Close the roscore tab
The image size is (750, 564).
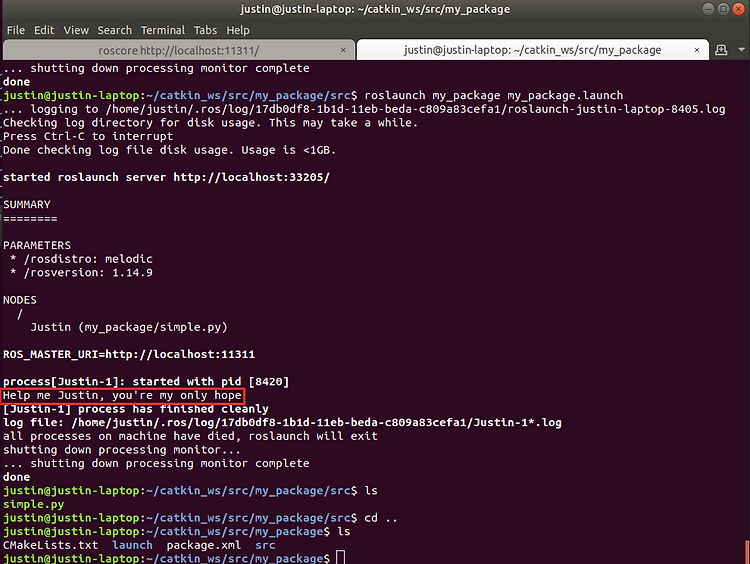click(x=343, y=50)
